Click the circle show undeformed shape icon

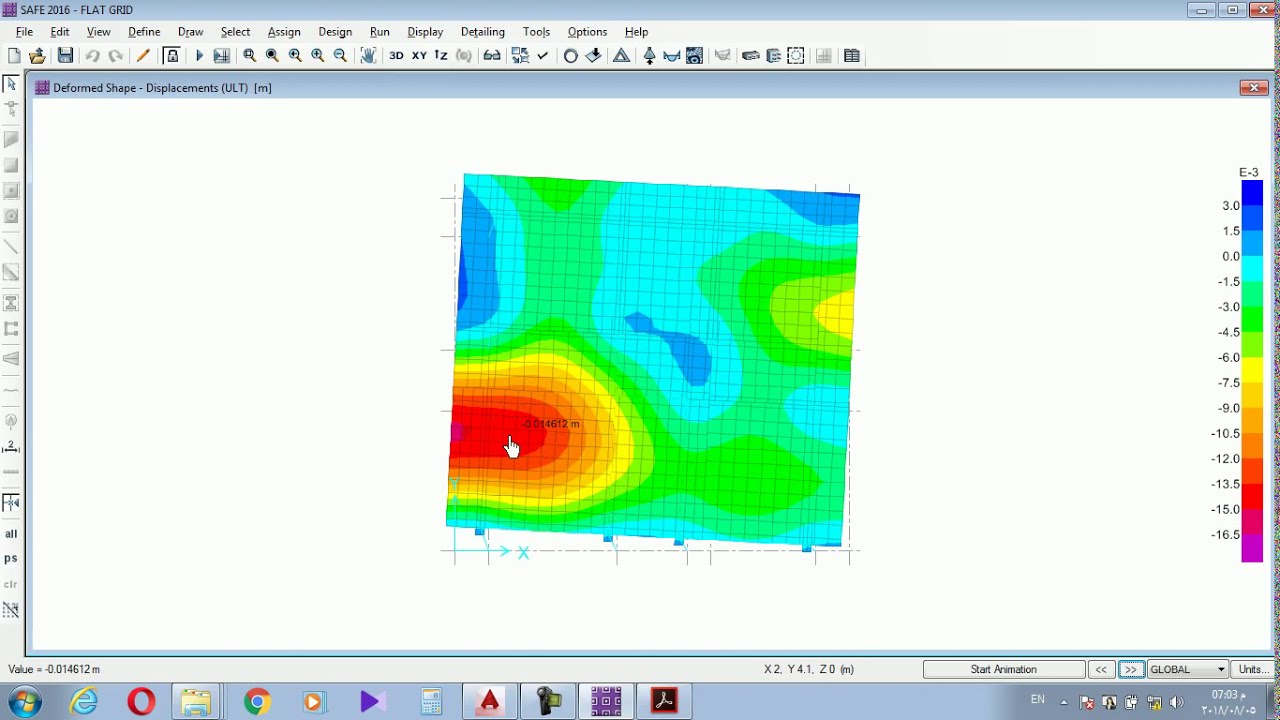pos(571,56)
